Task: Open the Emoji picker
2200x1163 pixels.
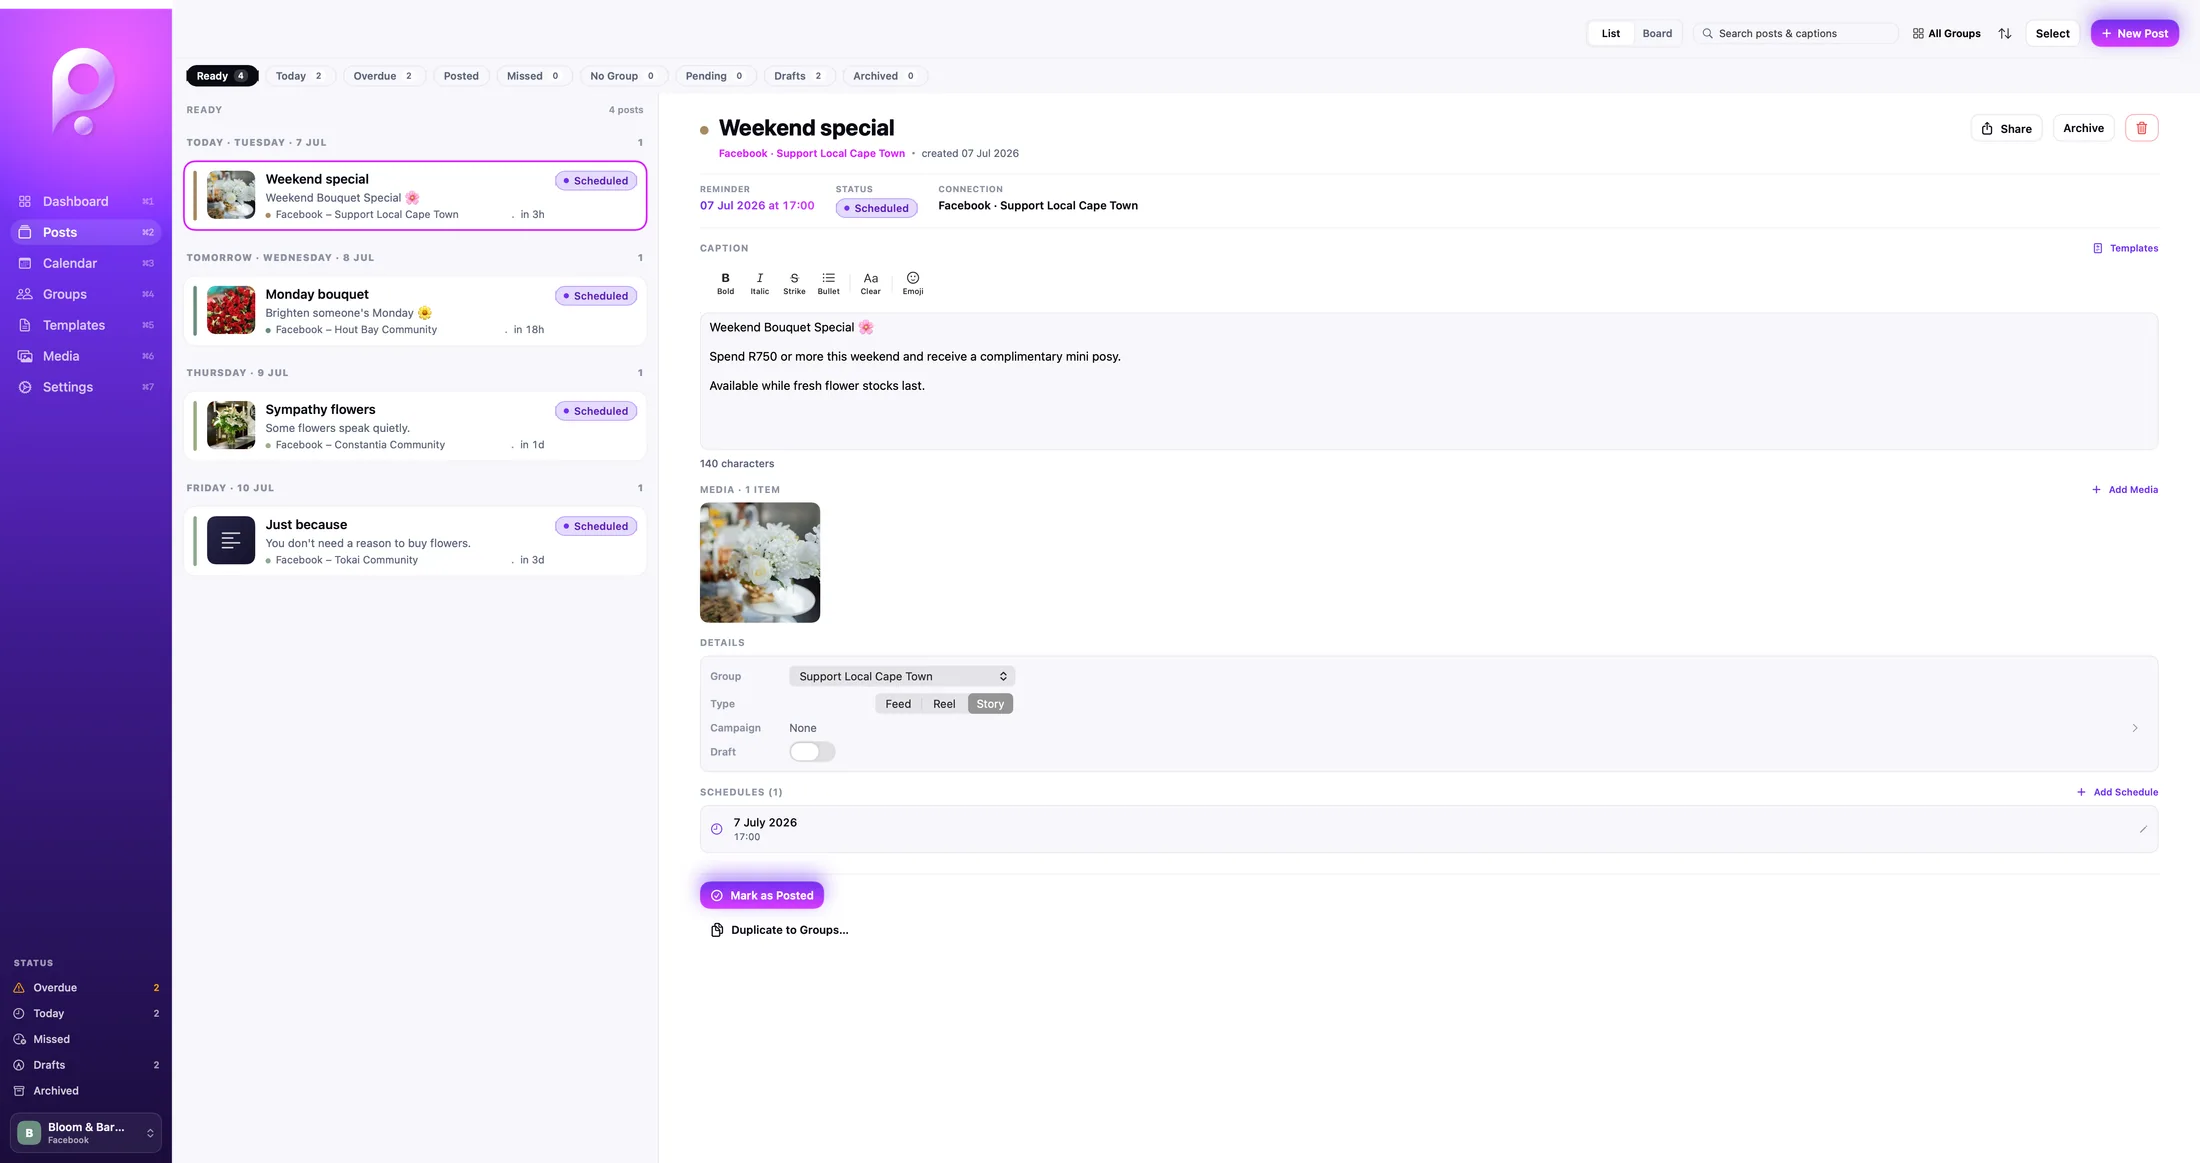Action: [x=913, y=283]
